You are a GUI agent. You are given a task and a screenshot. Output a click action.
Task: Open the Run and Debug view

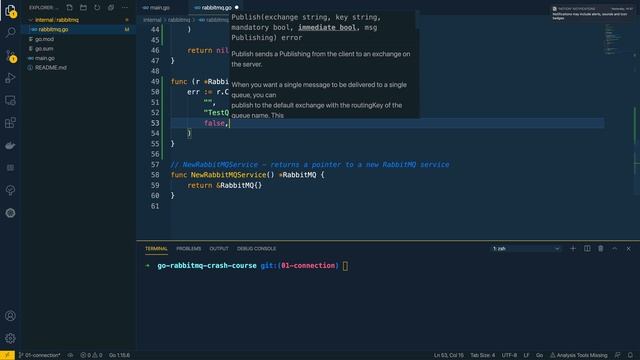(x=10, y=78)
